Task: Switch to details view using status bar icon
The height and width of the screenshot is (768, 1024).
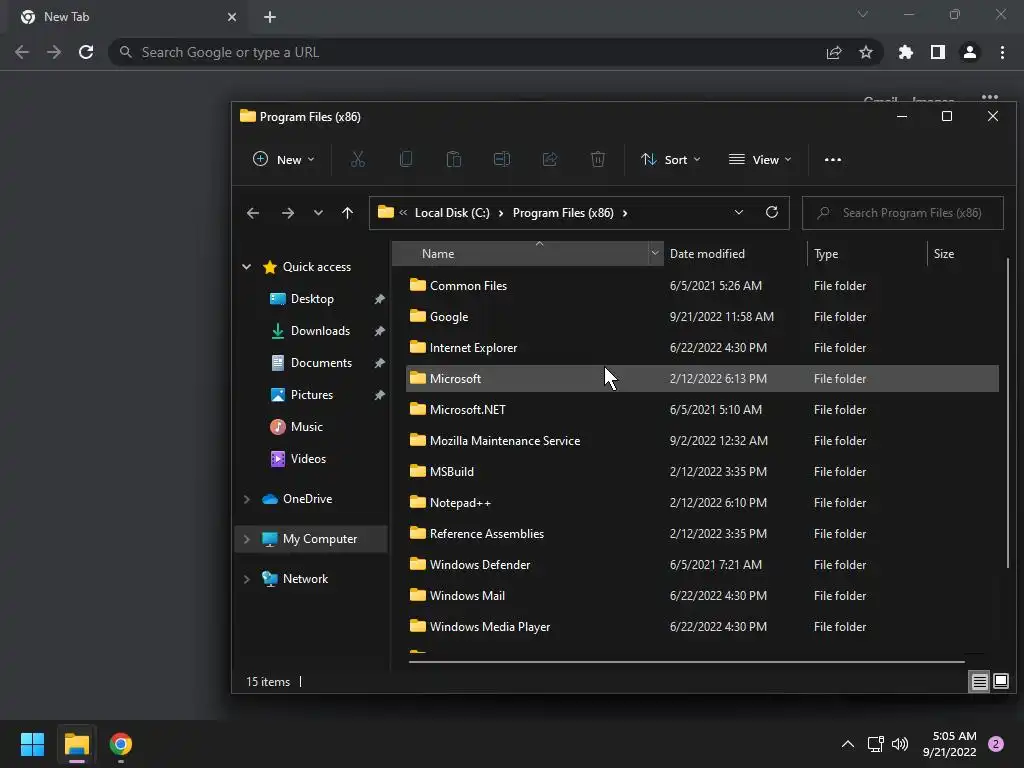Action: (979, 682)
